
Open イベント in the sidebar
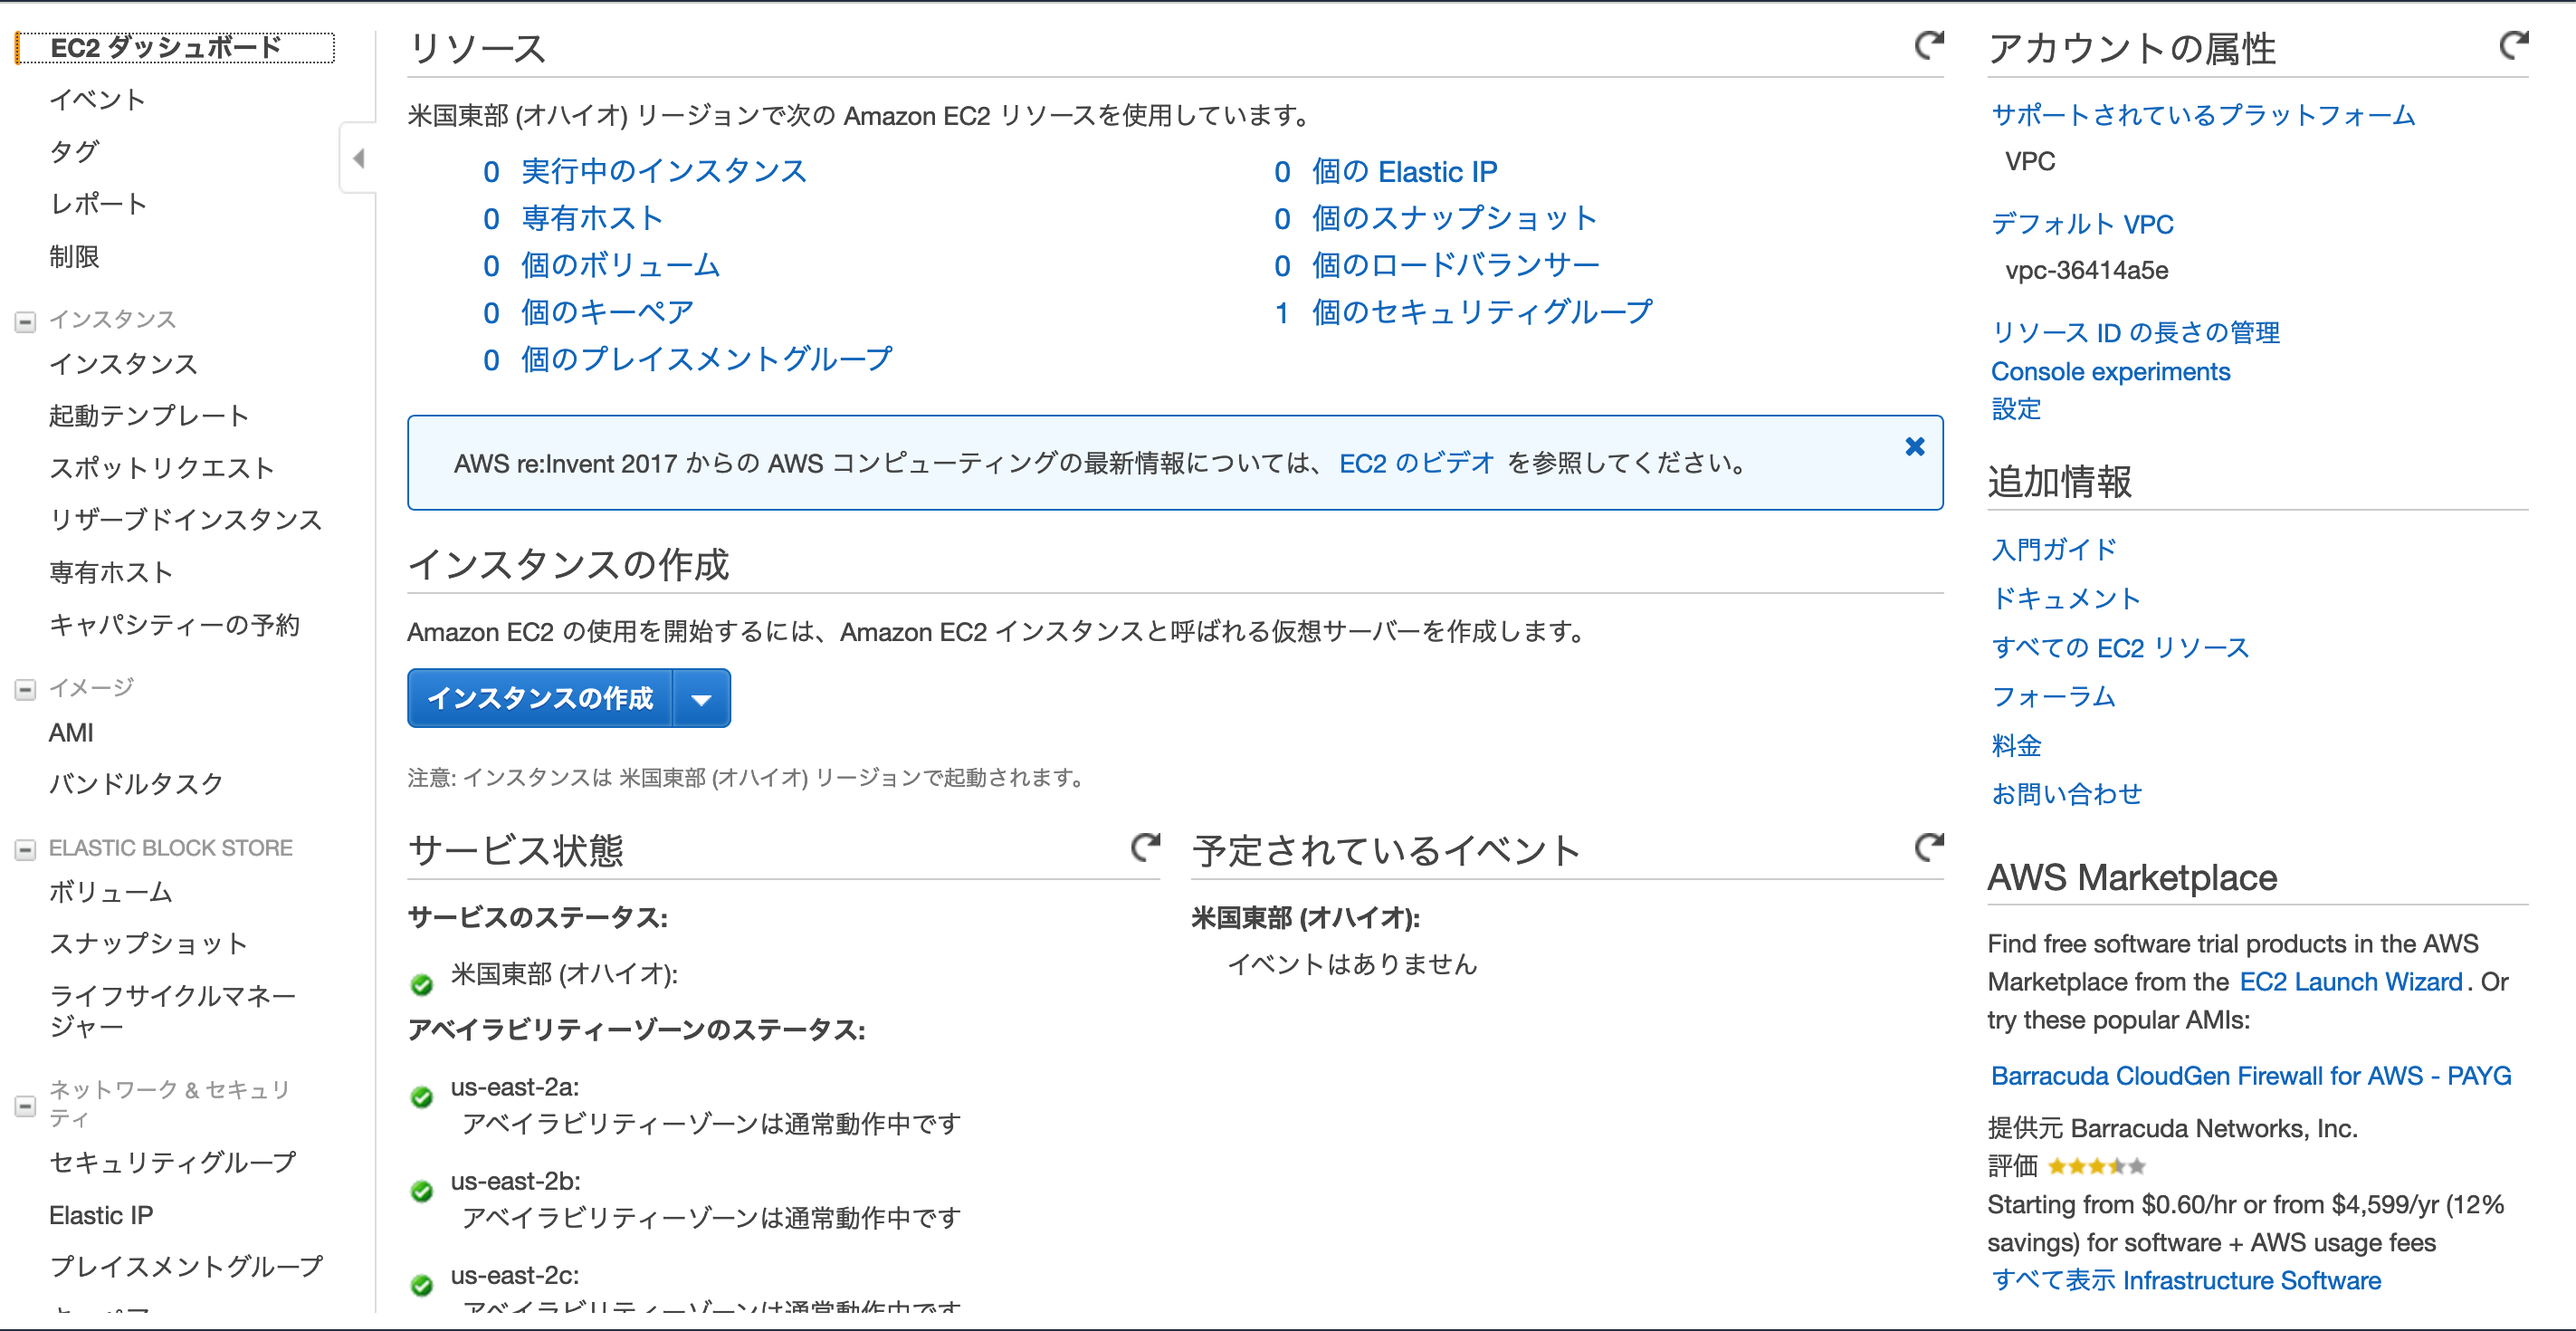(x=98, y=99)
